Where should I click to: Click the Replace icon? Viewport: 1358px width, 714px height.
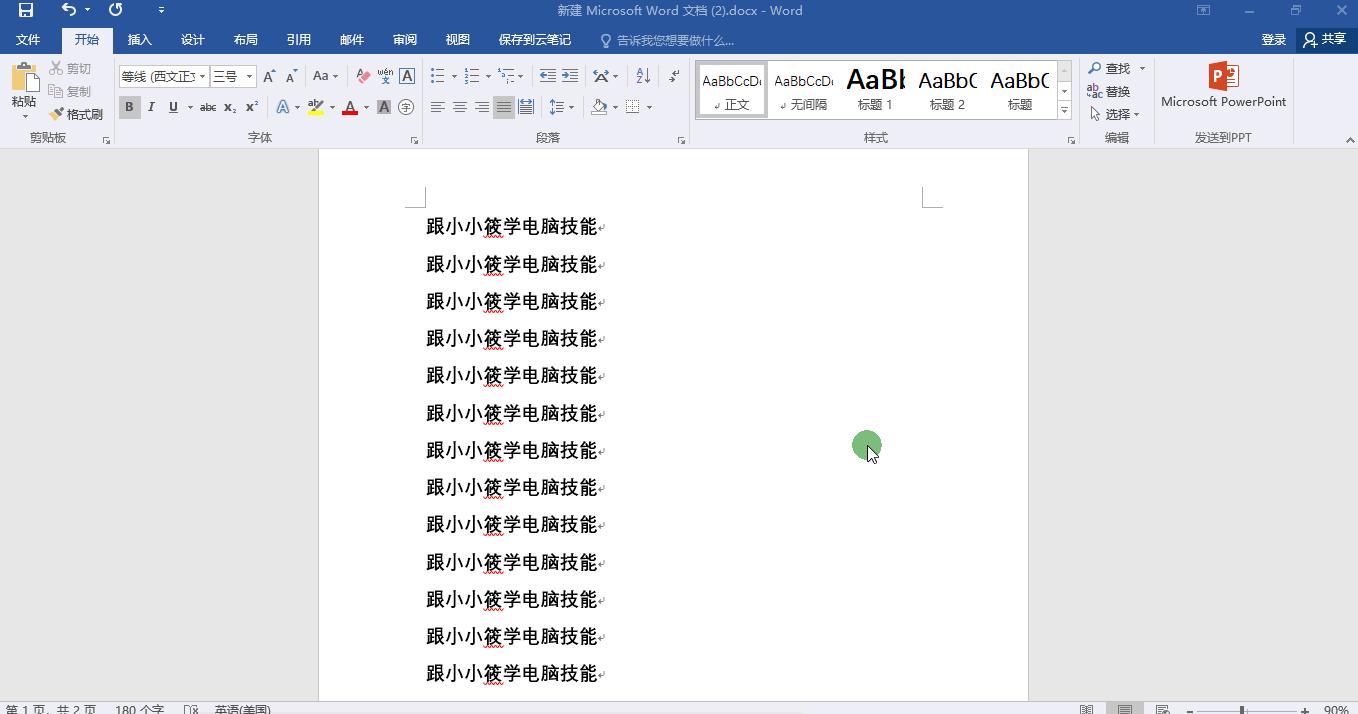click(x=1110, y=91)
